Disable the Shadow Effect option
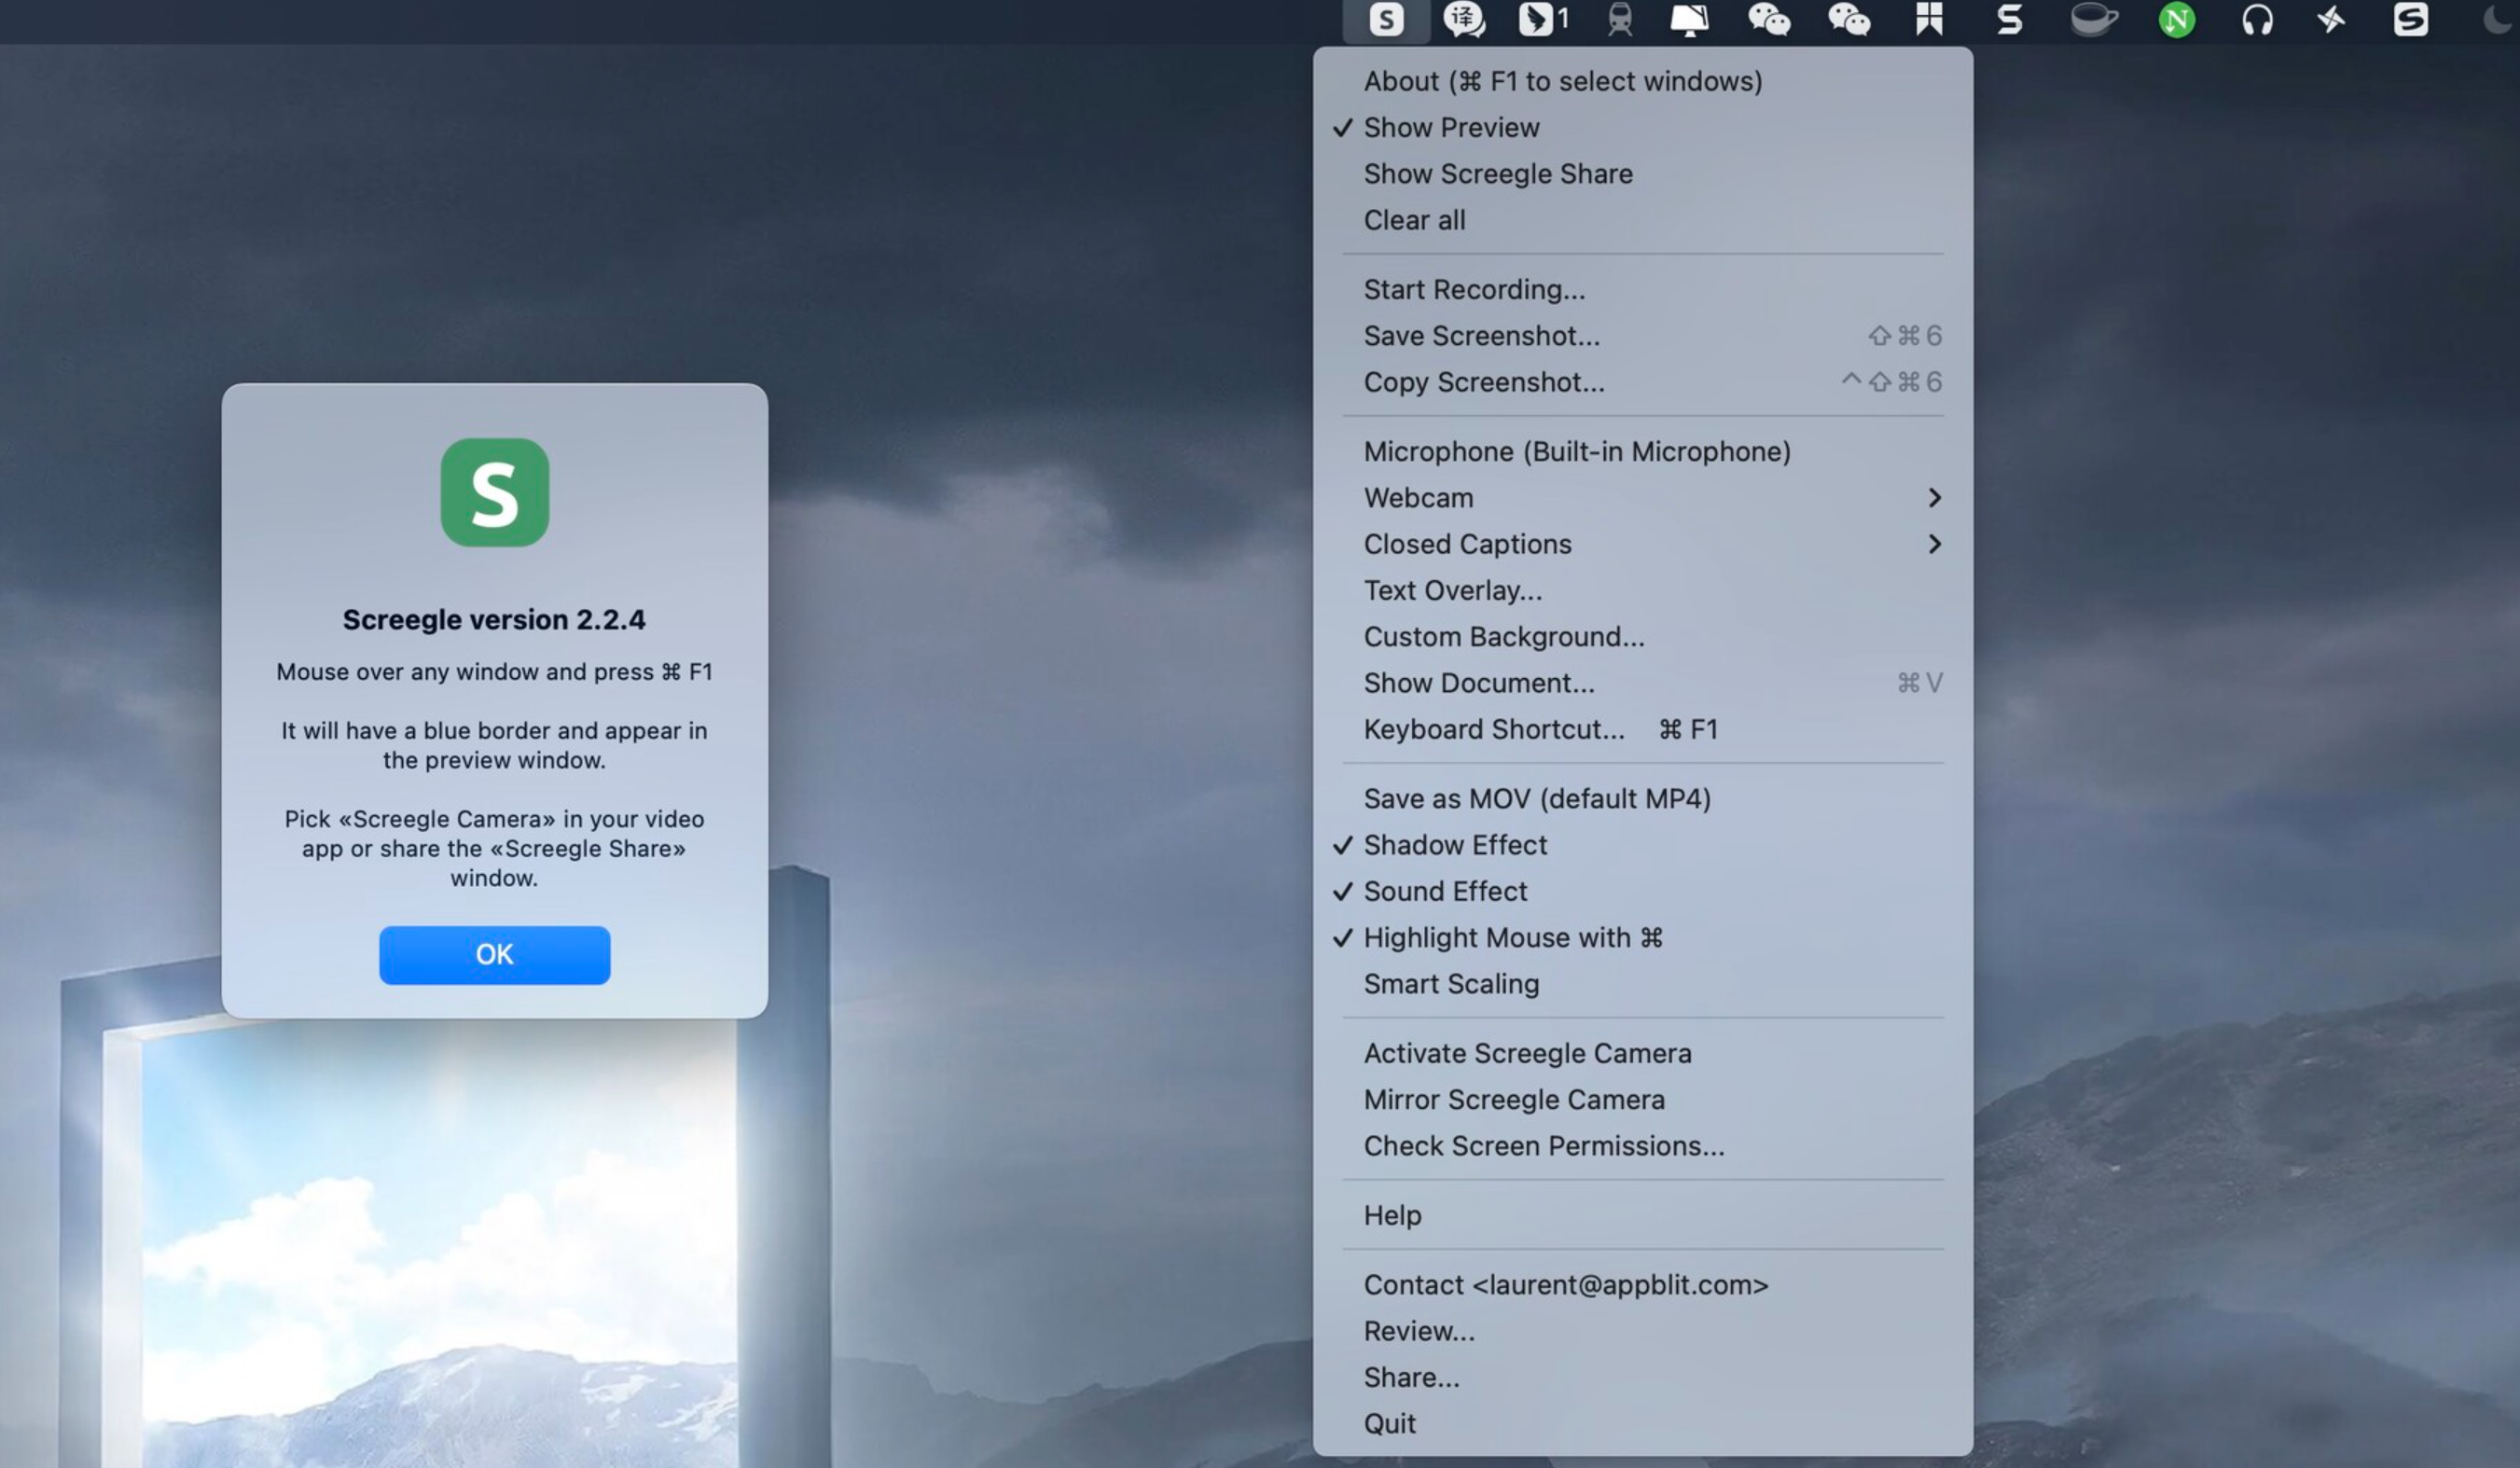This screenshot has height=1468, width=2520. coord(1643,845)
